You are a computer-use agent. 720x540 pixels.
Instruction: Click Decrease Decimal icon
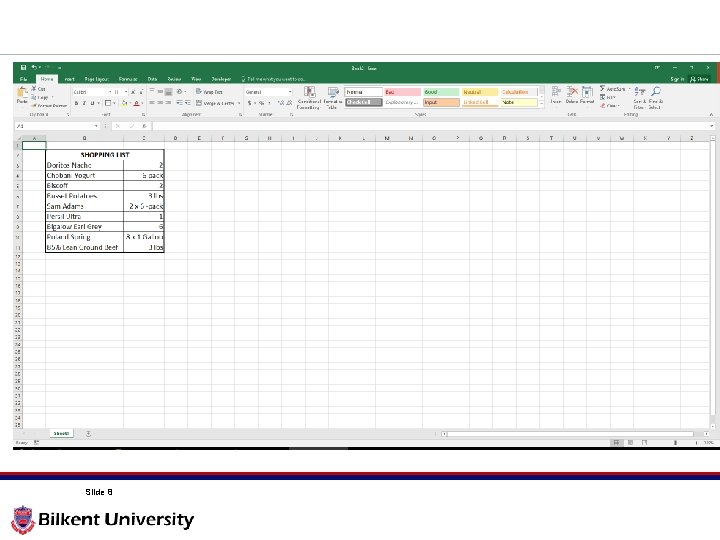[289, 103]
